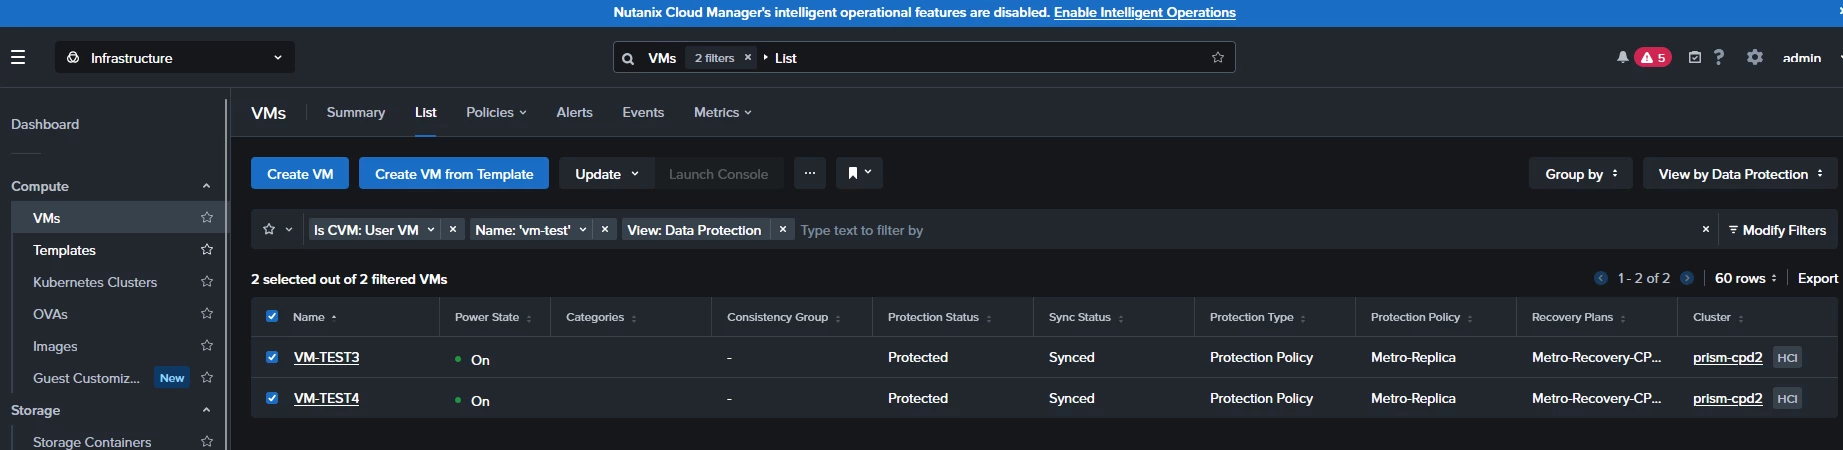Favorite Images with its star icon
This screenshot has width=1843, height=450.
click(207, 345)
